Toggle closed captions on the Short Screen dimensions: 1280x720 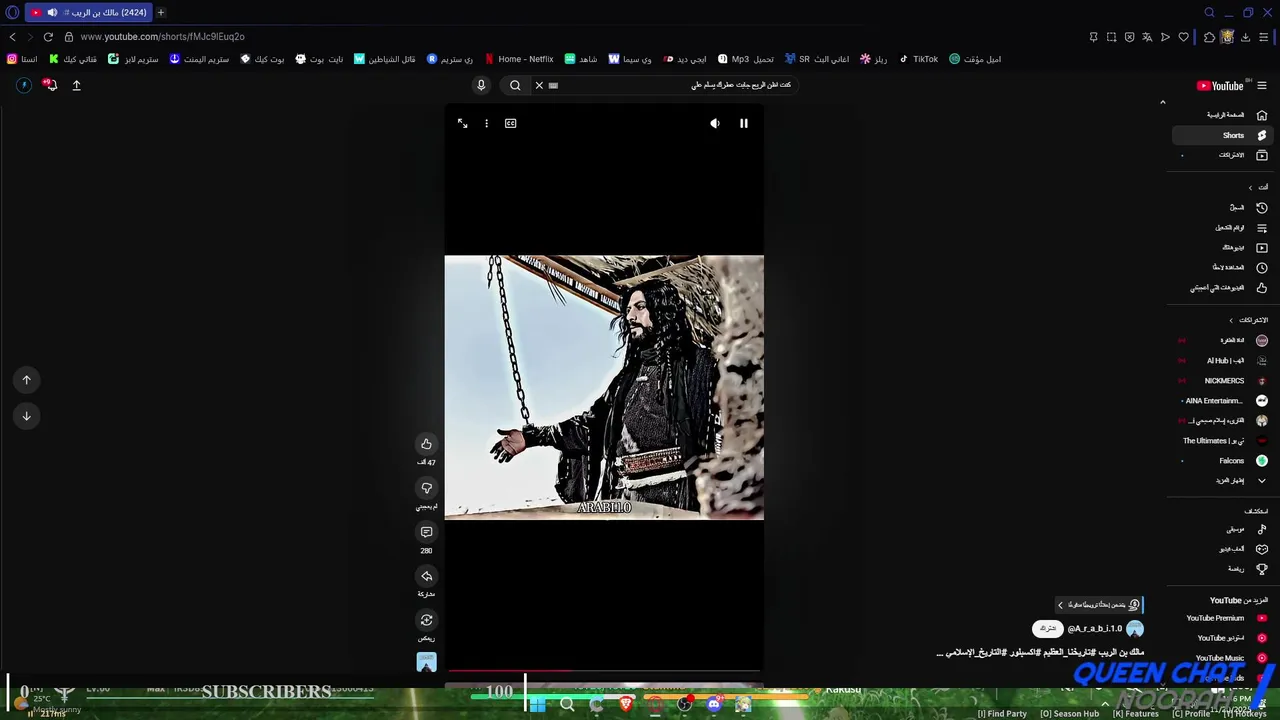tap(510, 123)
